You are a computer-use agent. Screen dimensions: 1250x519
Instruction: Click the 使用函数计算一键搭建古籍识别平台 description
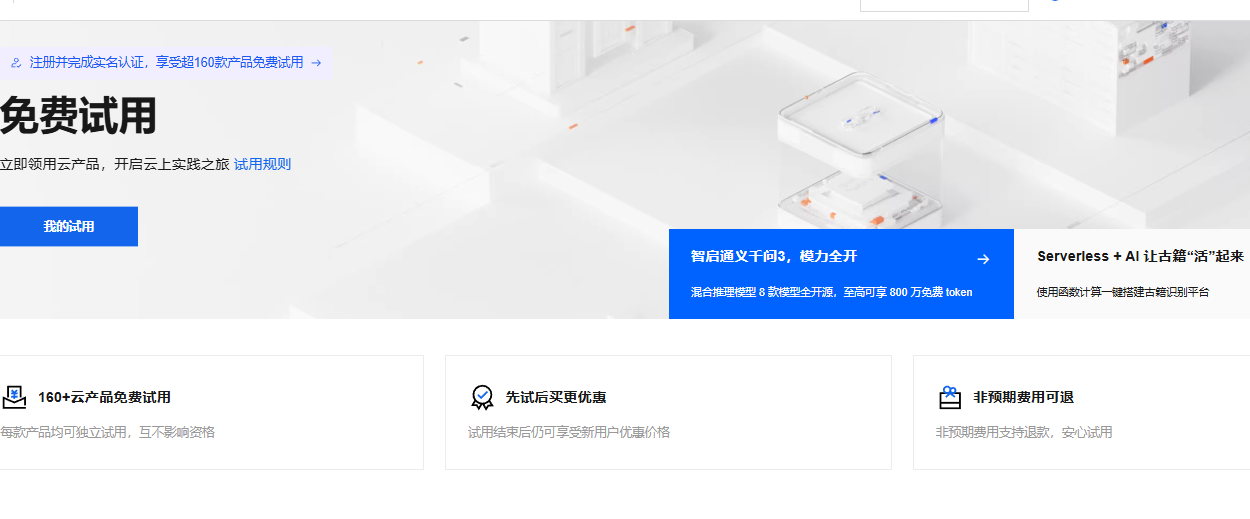1123,292
